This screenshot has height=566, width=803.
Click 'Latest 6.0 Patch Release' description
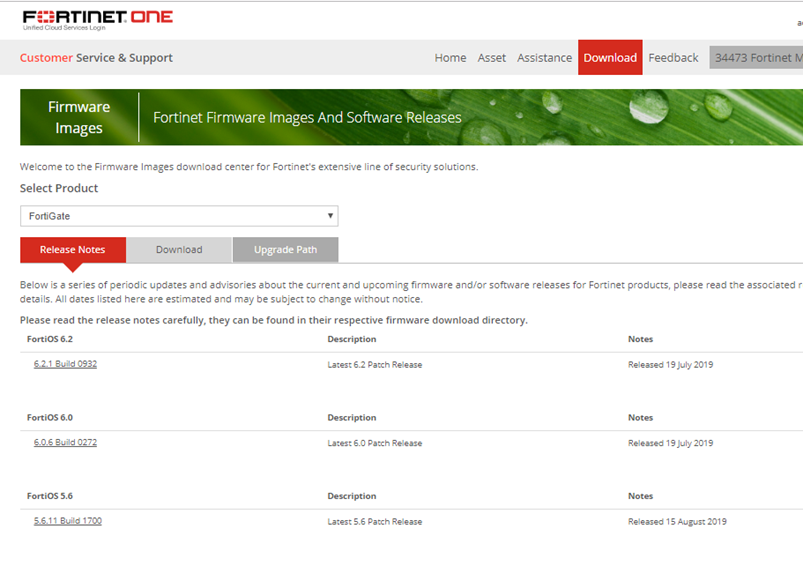(x=375, y=443)
